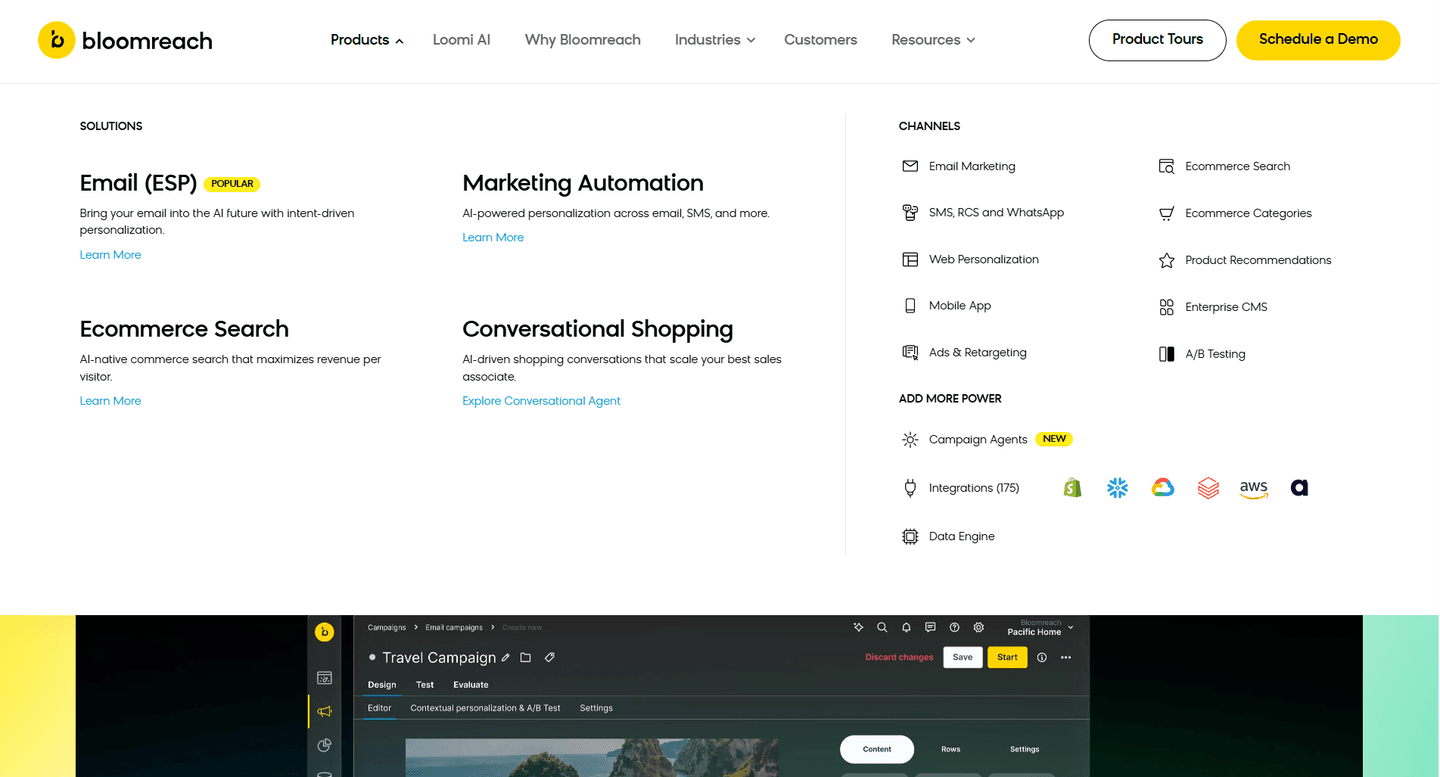
Task: Click the Schedule a Demo button
Action: point(1318,40)
